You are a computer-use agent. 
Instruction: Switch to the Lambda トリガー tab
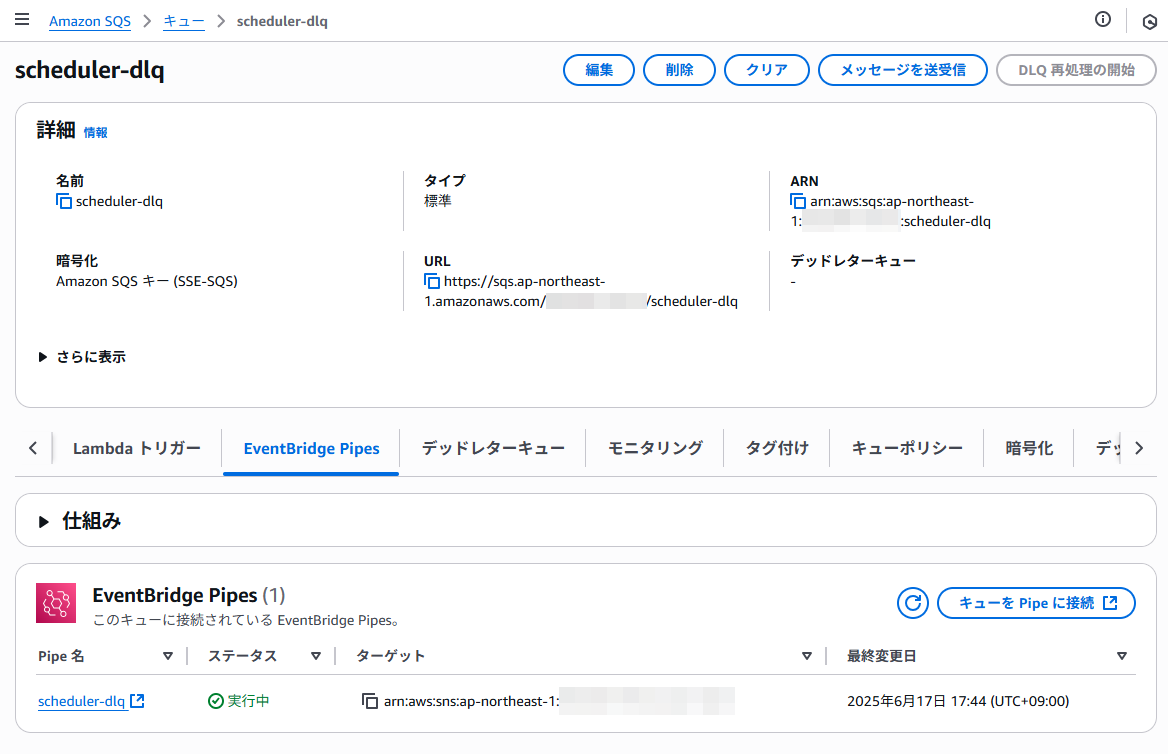137,449
